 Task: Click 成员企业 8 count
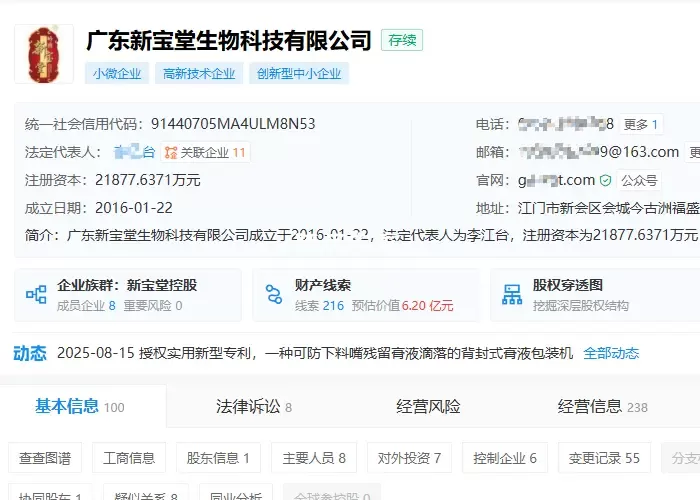[86, 306]
